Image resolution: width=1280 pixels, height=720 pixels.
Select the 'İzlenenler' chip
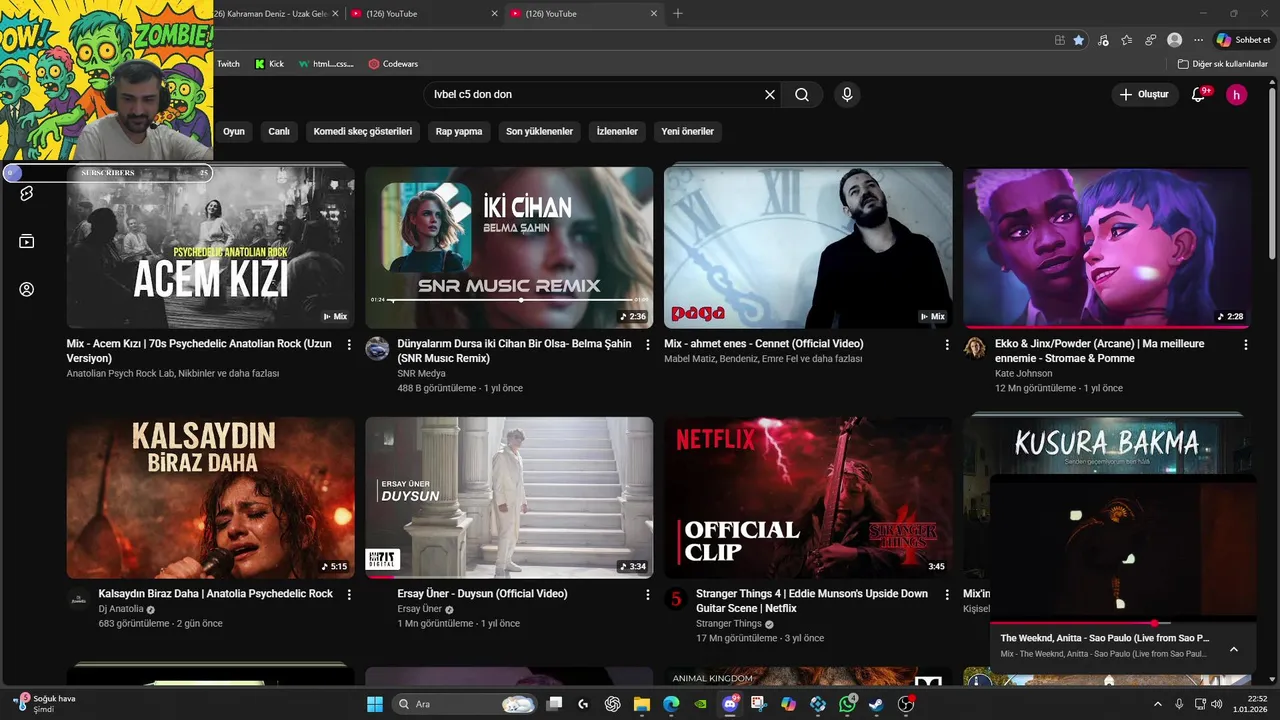(x=617, y=131)
